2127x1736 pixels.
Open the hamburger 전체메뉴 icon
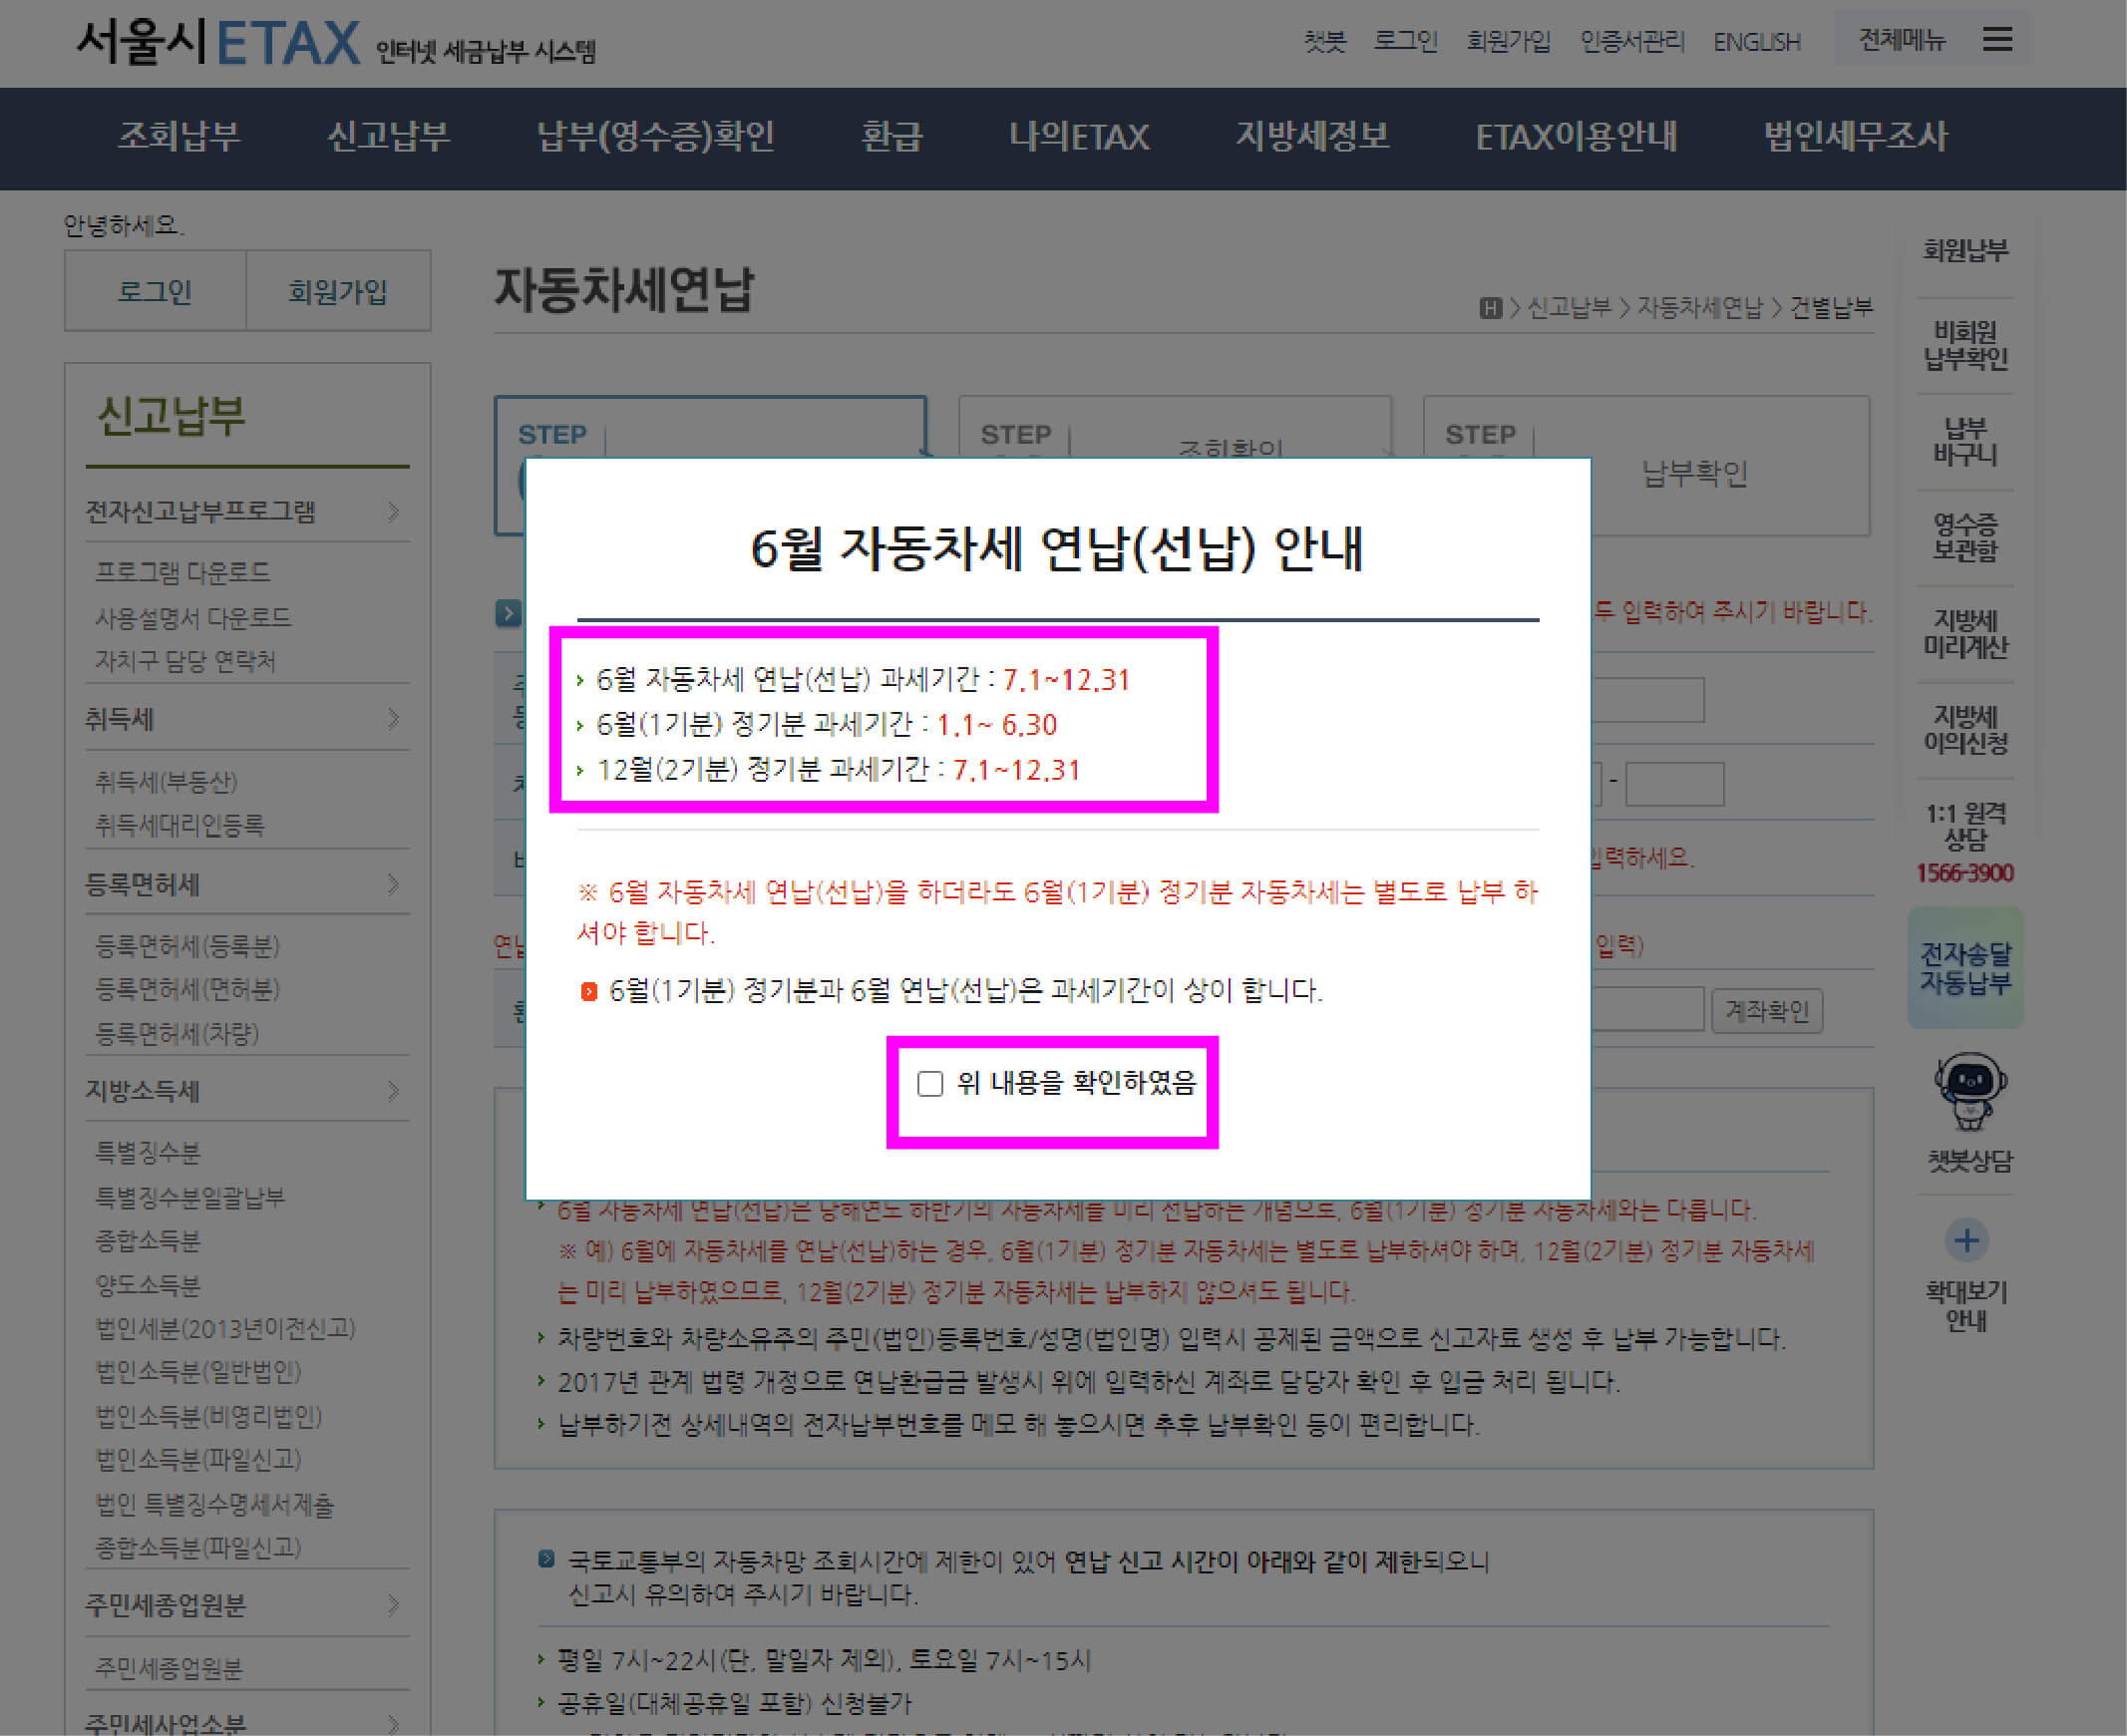[1996, 40]
